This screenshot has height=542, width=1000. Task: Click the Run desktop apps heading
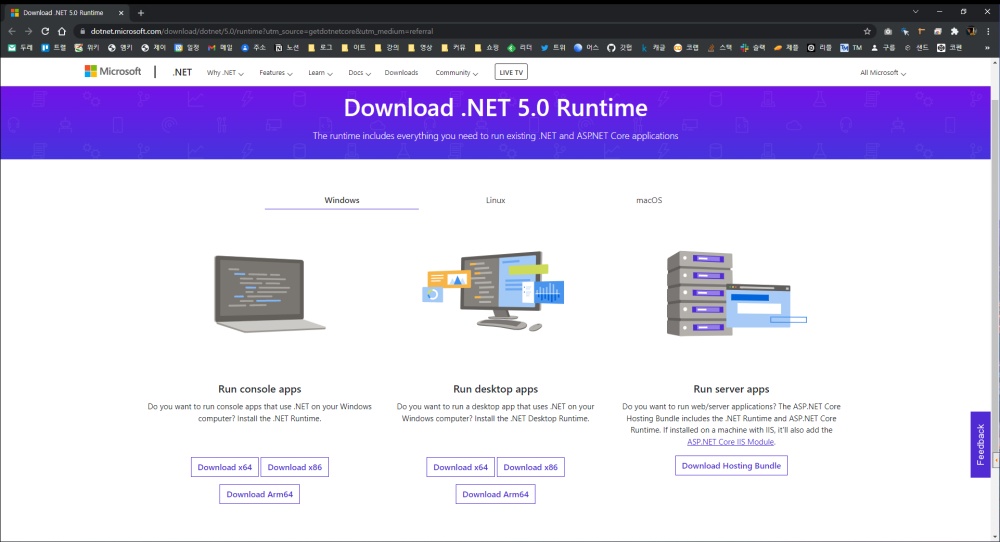496,389
